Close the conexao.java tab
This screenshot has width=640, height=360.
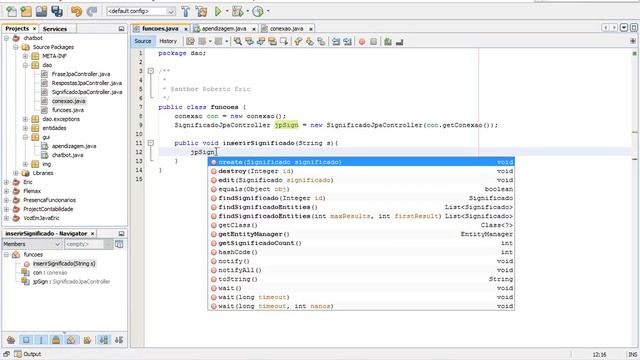click(x=311, y=29)
